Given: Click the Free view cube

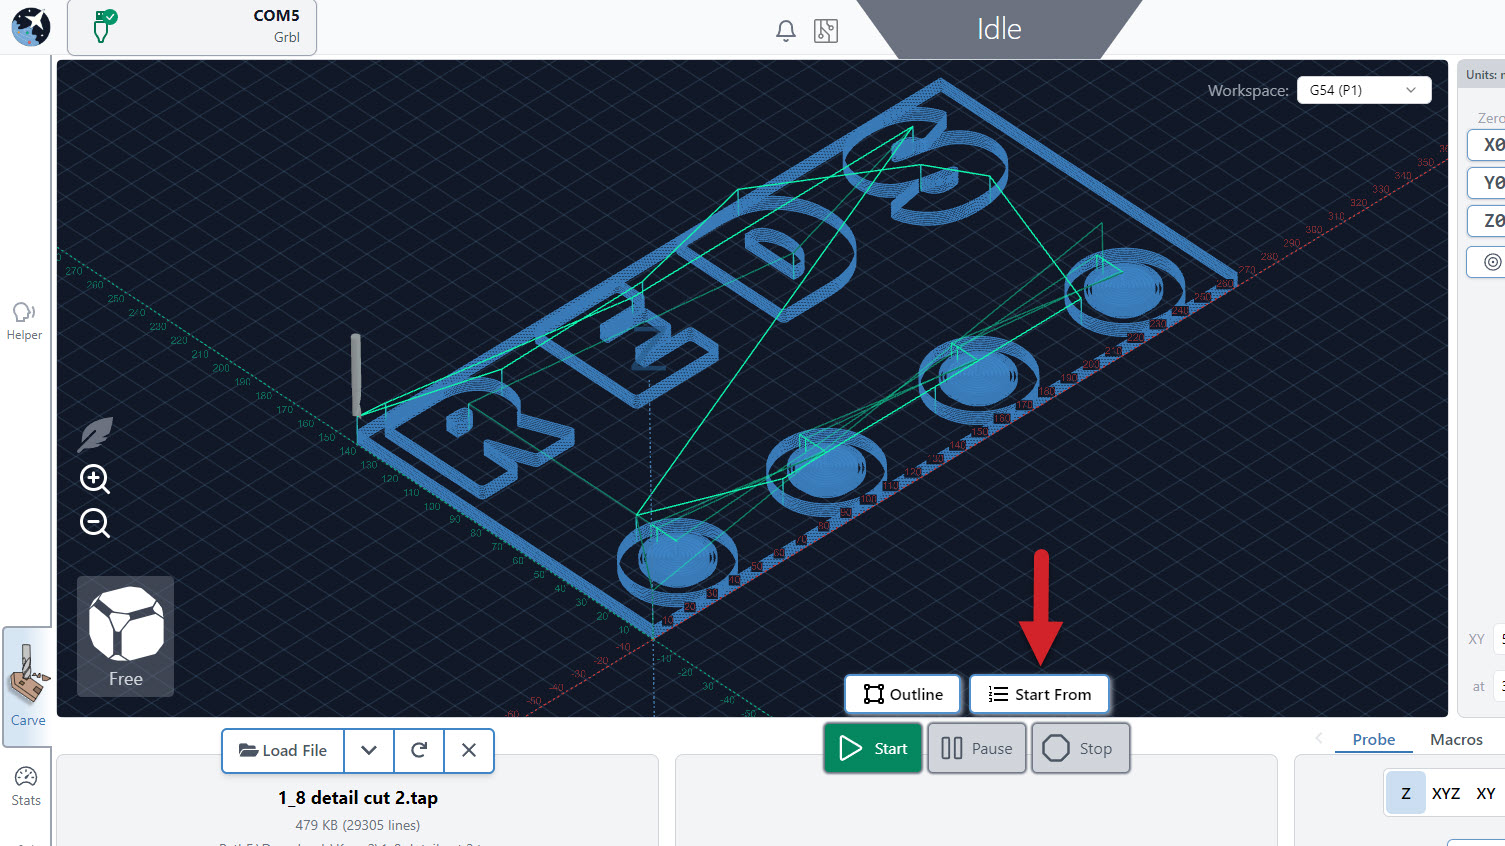Looking at the screenshot, I should pyautogui.click(x=126, y=636).
